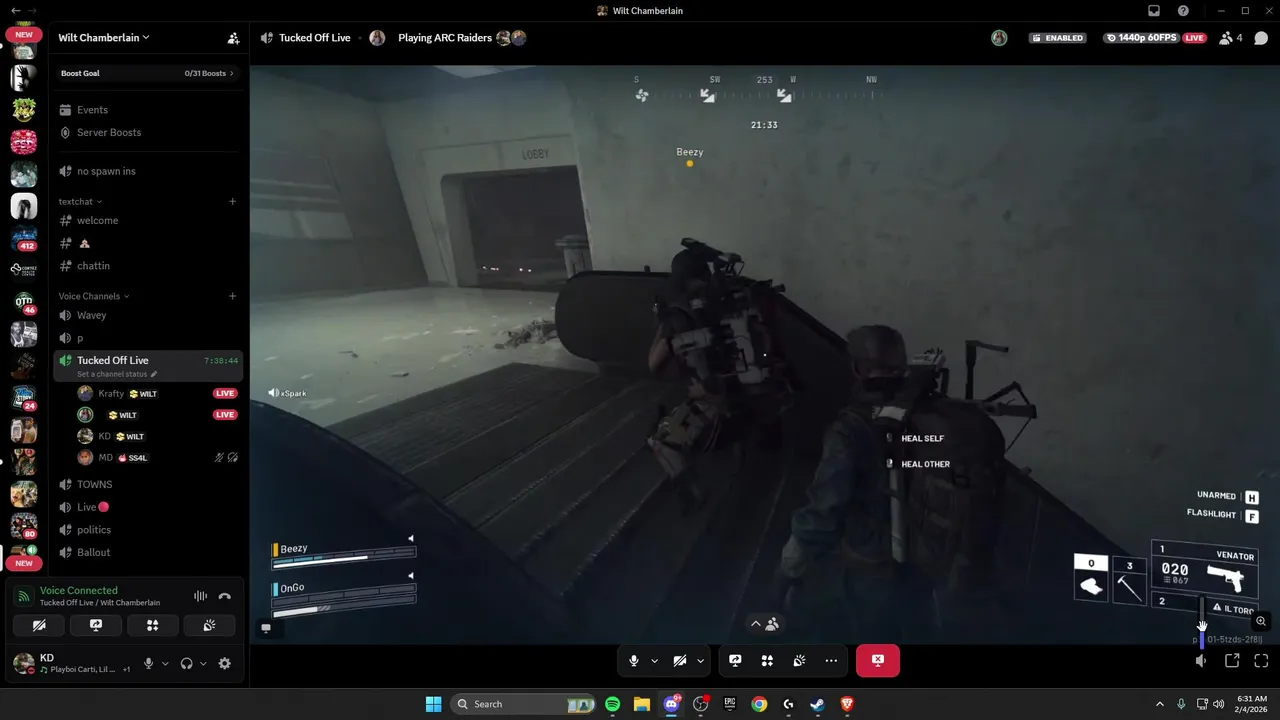Open soundboard from stream control bar
Screen dimensions: 1280x720
(x=799, y=661)
